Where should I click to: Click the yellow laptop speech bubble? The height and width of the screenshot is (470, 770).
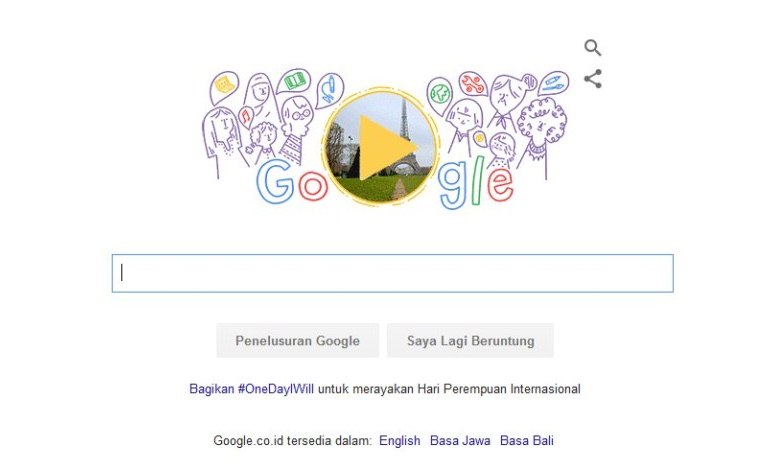(224, 86)
